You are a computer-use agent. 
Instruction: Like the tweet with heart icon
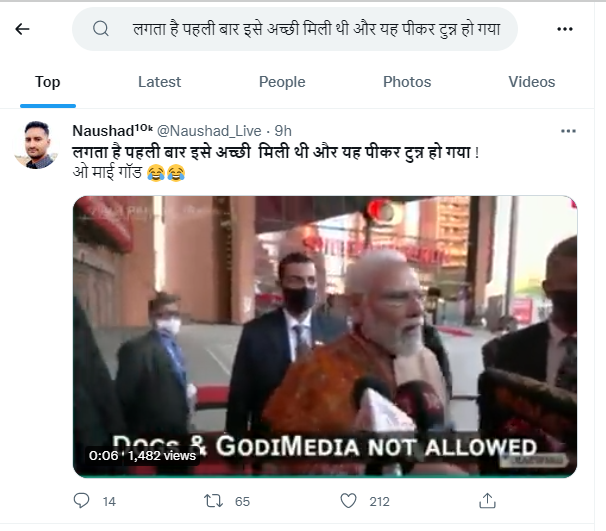click(348, 500)
